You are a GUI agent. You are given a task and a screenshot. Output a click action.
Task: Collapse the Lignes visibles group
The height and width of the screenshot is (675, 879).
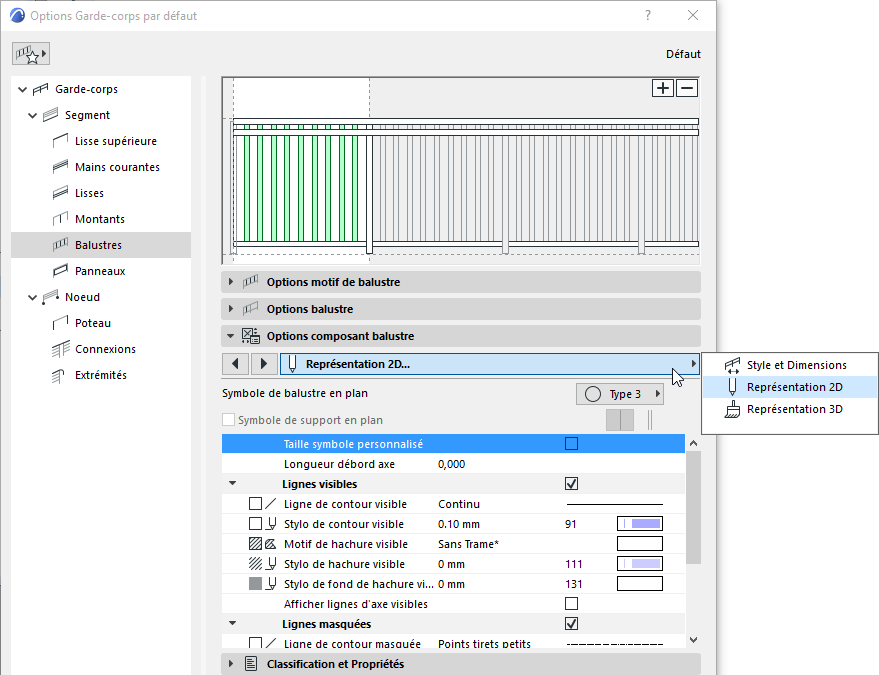(233, 483)
